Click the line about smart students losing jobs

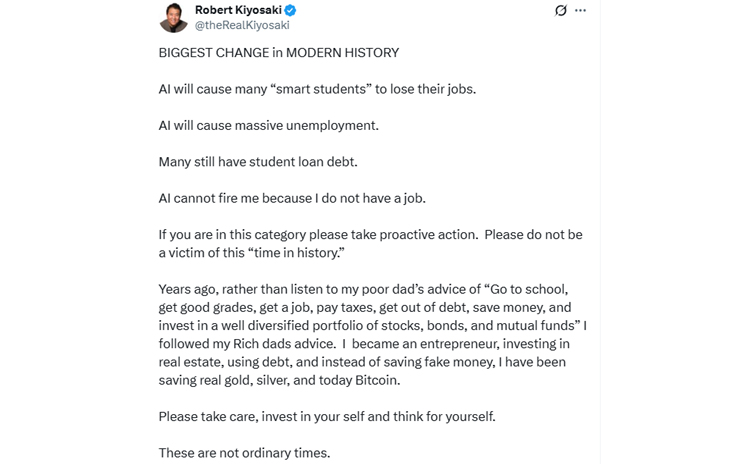pyautogui.click(x=317, y=89)
